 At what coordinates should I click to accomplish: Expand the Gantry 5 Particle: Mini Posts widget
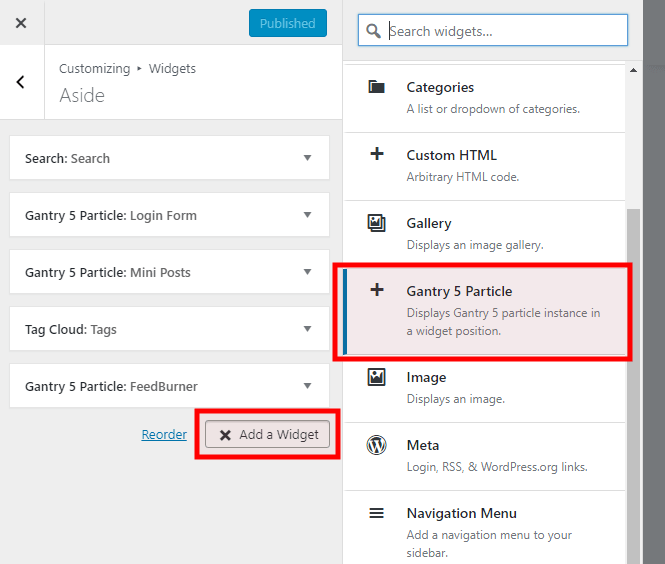169,272
